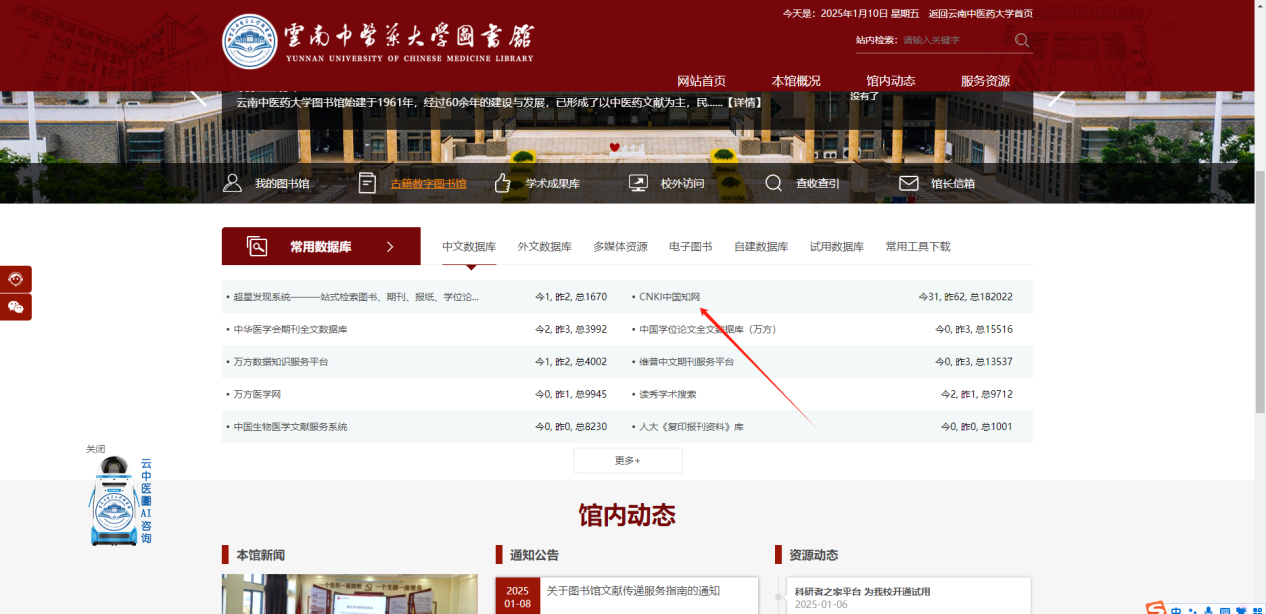The width and height of the screenshot is (1266, 614).
Task: Go to previous banner slide arrow
Action: (199, 96)
